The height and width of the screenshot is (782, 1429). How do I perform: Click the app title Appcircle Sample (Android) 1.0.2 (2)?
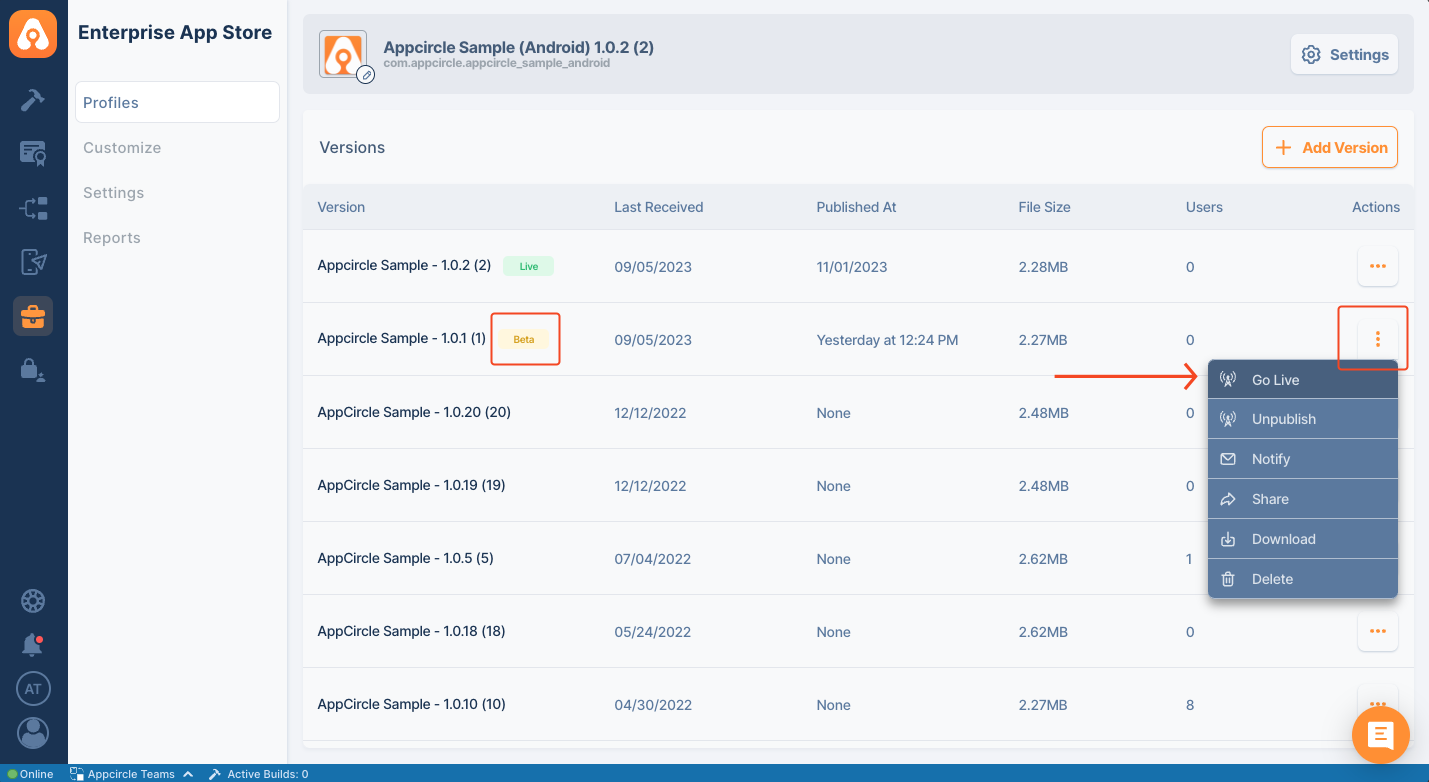pos(518,47)
